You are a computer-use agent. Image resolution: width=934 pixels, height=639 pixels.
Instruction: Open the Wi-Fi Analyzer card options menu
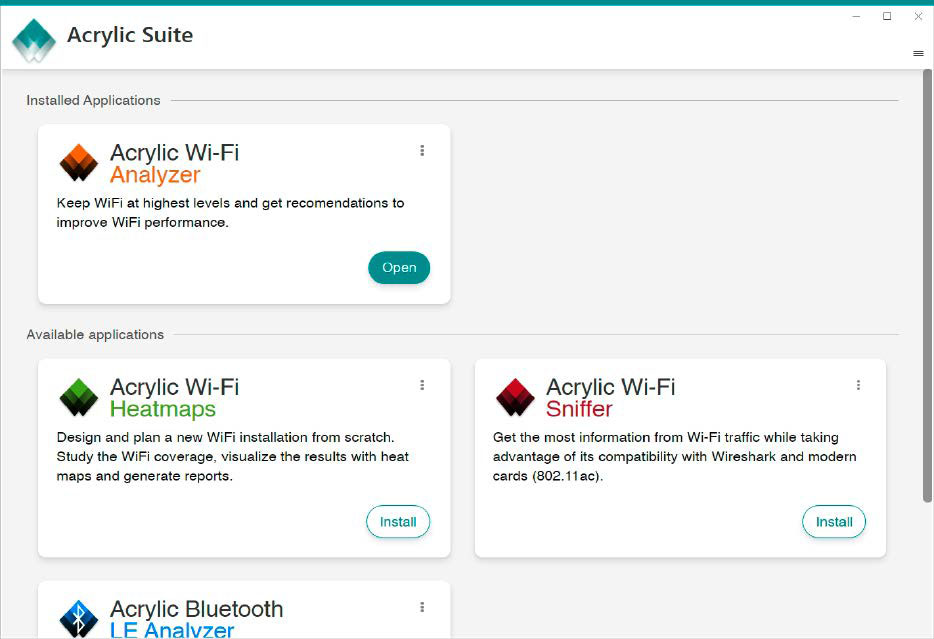pyautogui.click(x=422, y=151)
